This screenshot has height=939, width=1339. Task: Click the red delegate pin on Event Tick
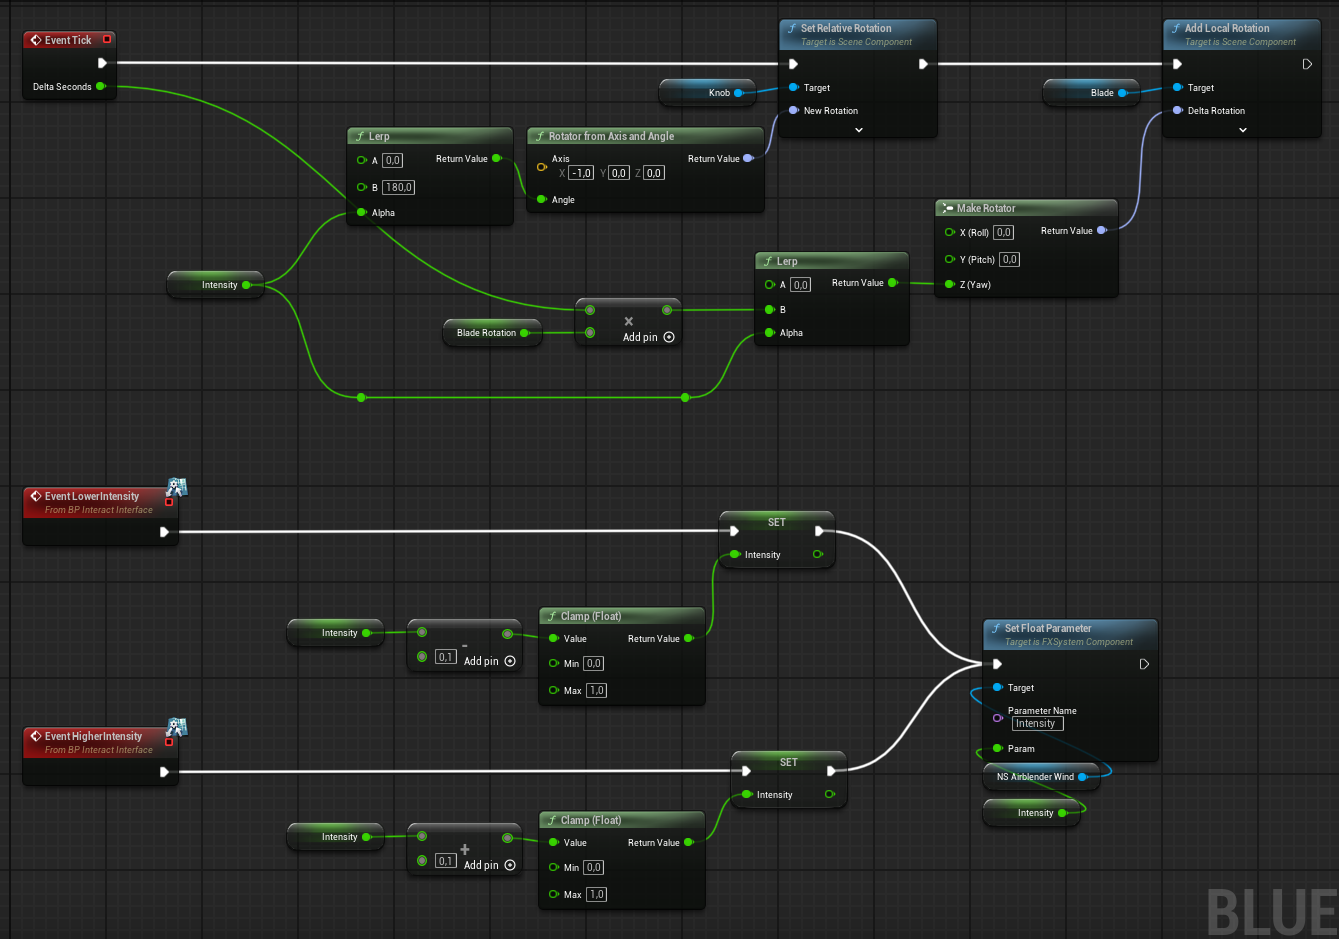107,40
